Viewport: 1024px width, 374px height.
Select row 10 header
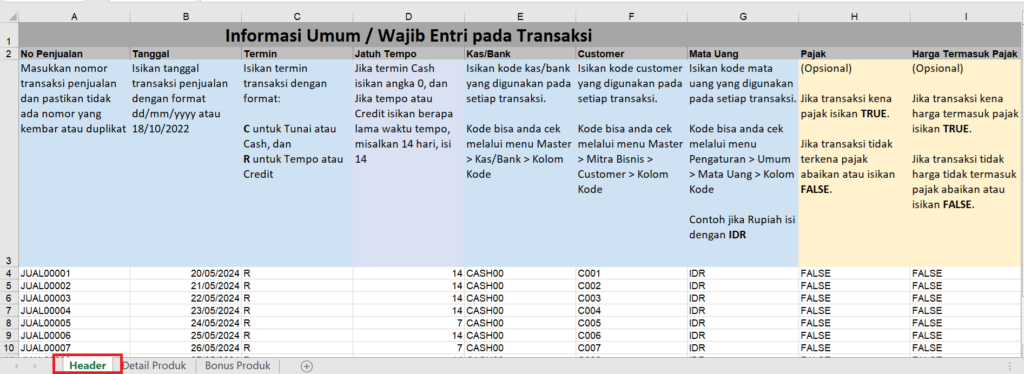point(9,348)
